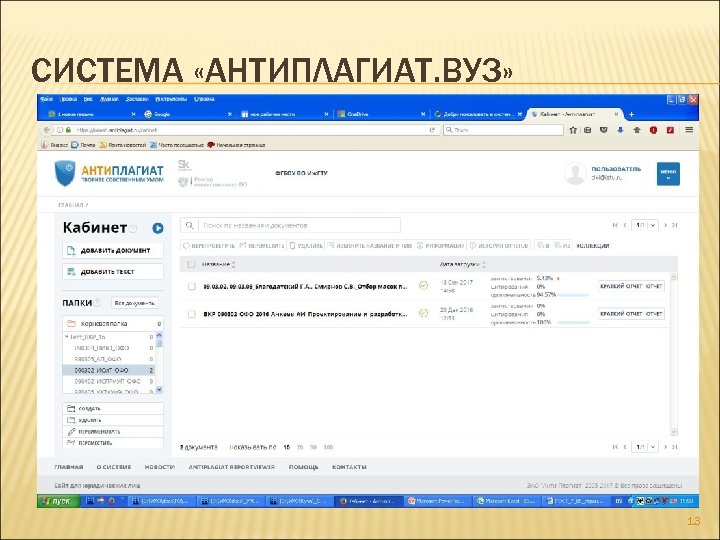This screenshot has height=540, width=720.
Task: Go to last page arrow at bottom pager
Action: pos(675,446)
